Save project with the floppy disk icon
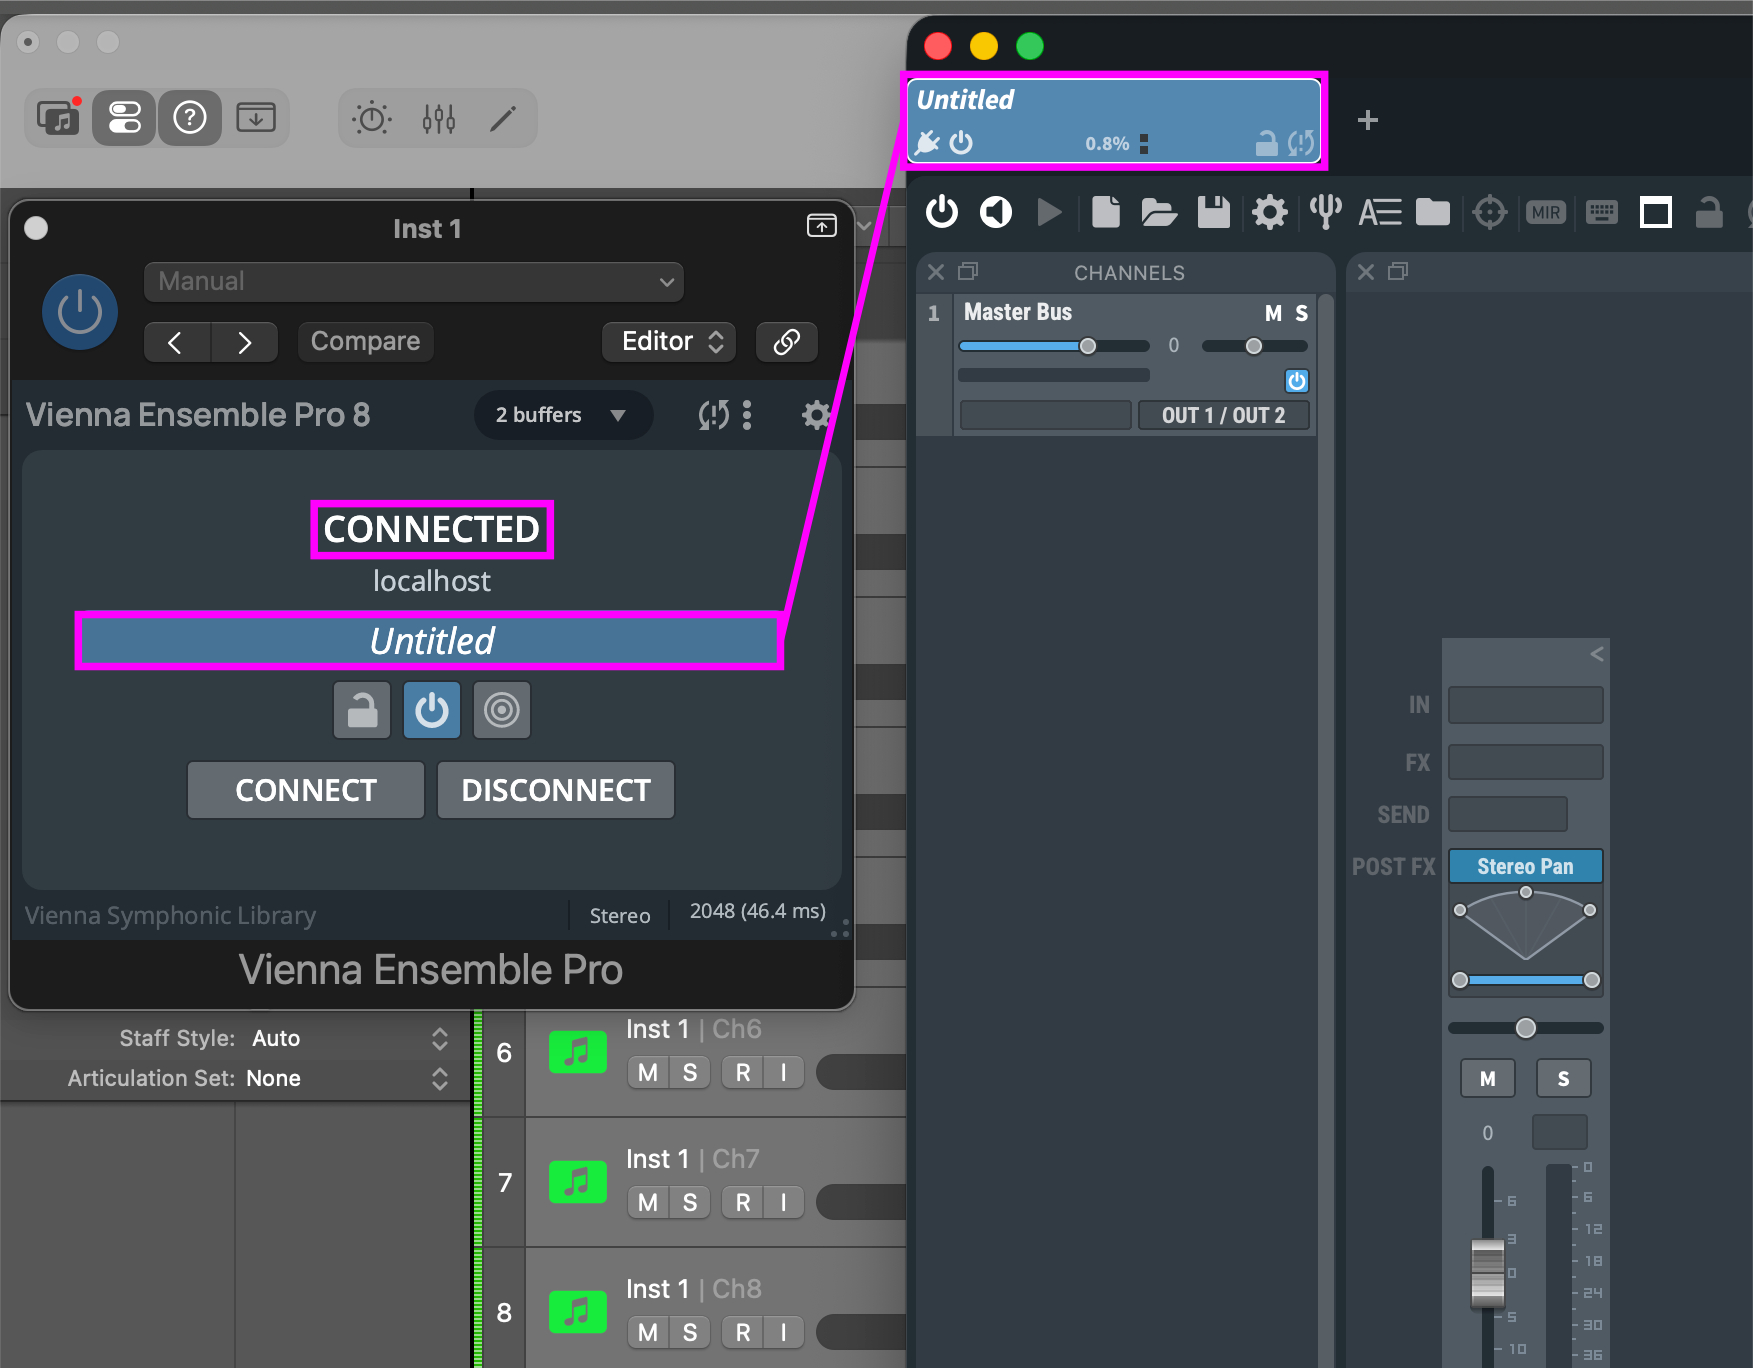This screenshot has width=1753, height=1368. click(x=1214, y=212)
